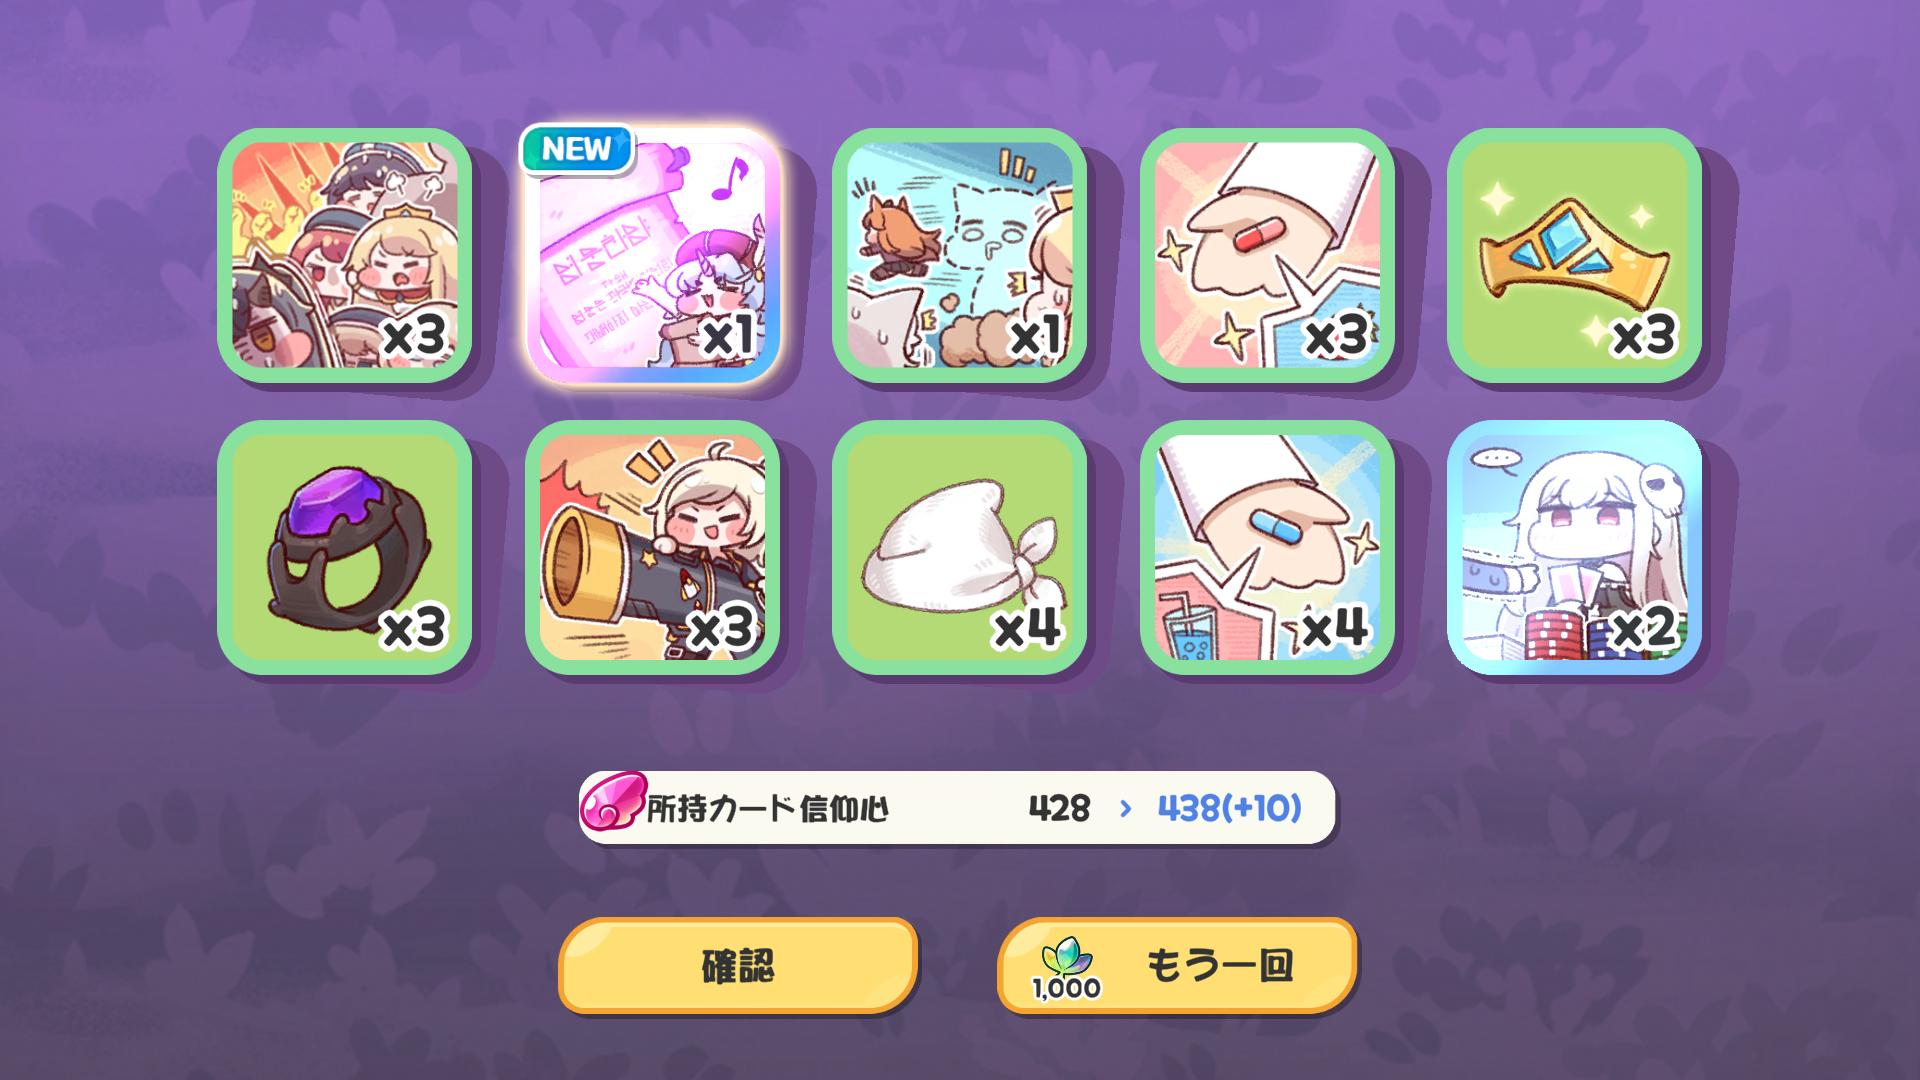Viewport: 1920px width, 1080px height.
Task: Select the crowd of soldiers card
Action: [344, 255]
